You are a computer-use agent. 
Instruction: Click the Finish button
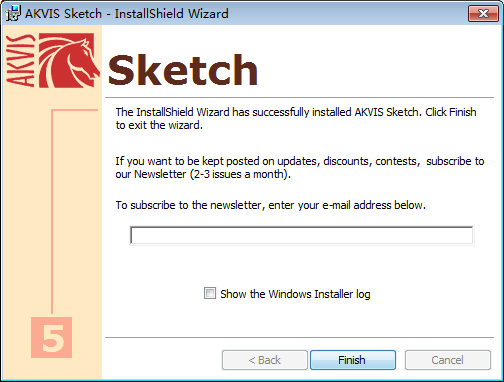point(353,360)
